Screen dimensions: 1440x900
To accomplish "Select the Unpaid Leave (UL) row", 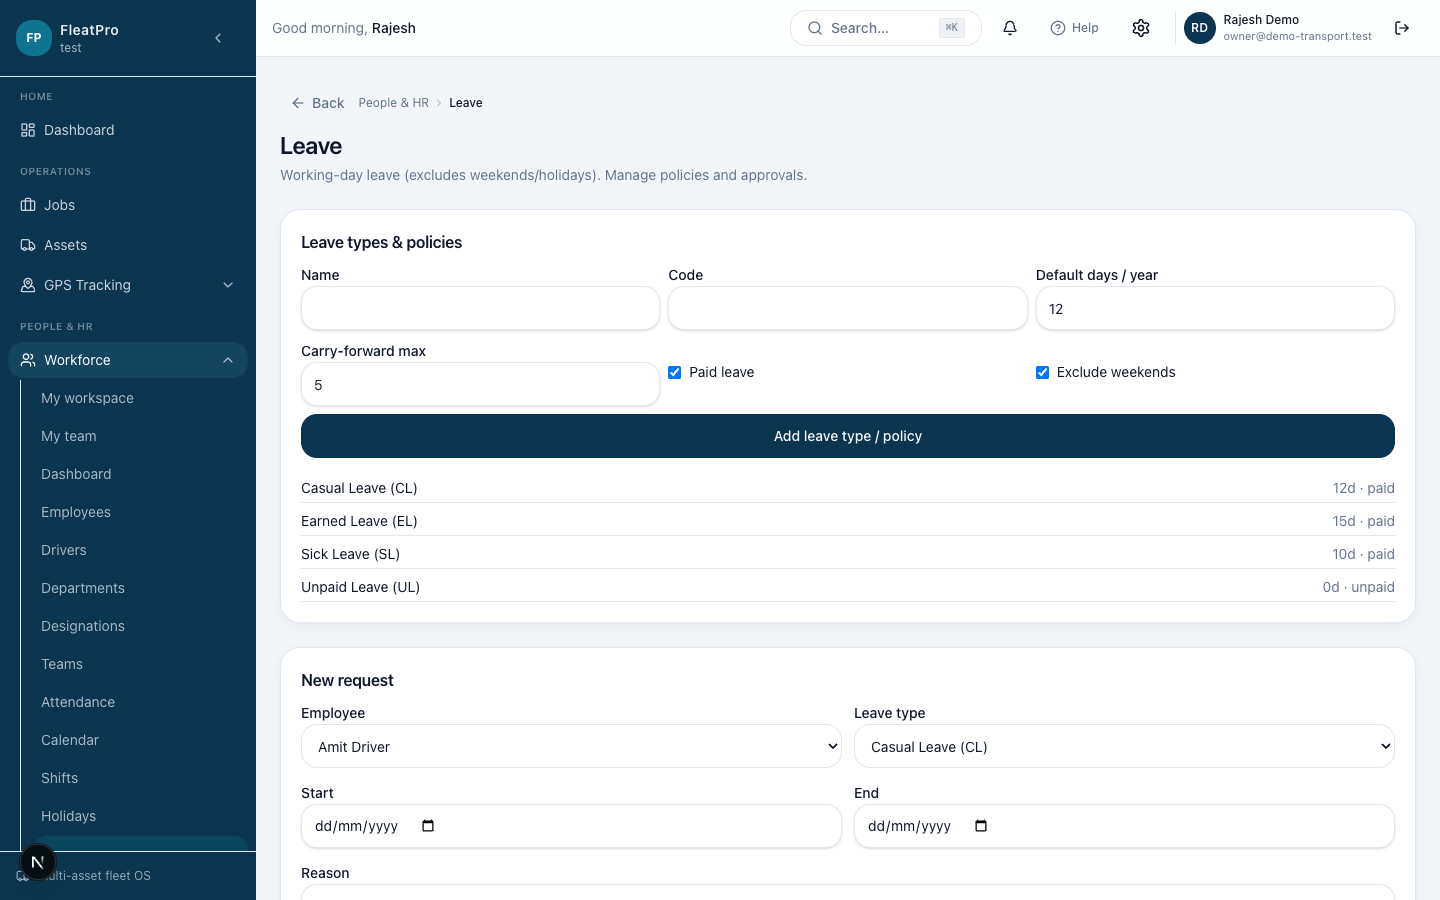I will click(x=848, y=587).
